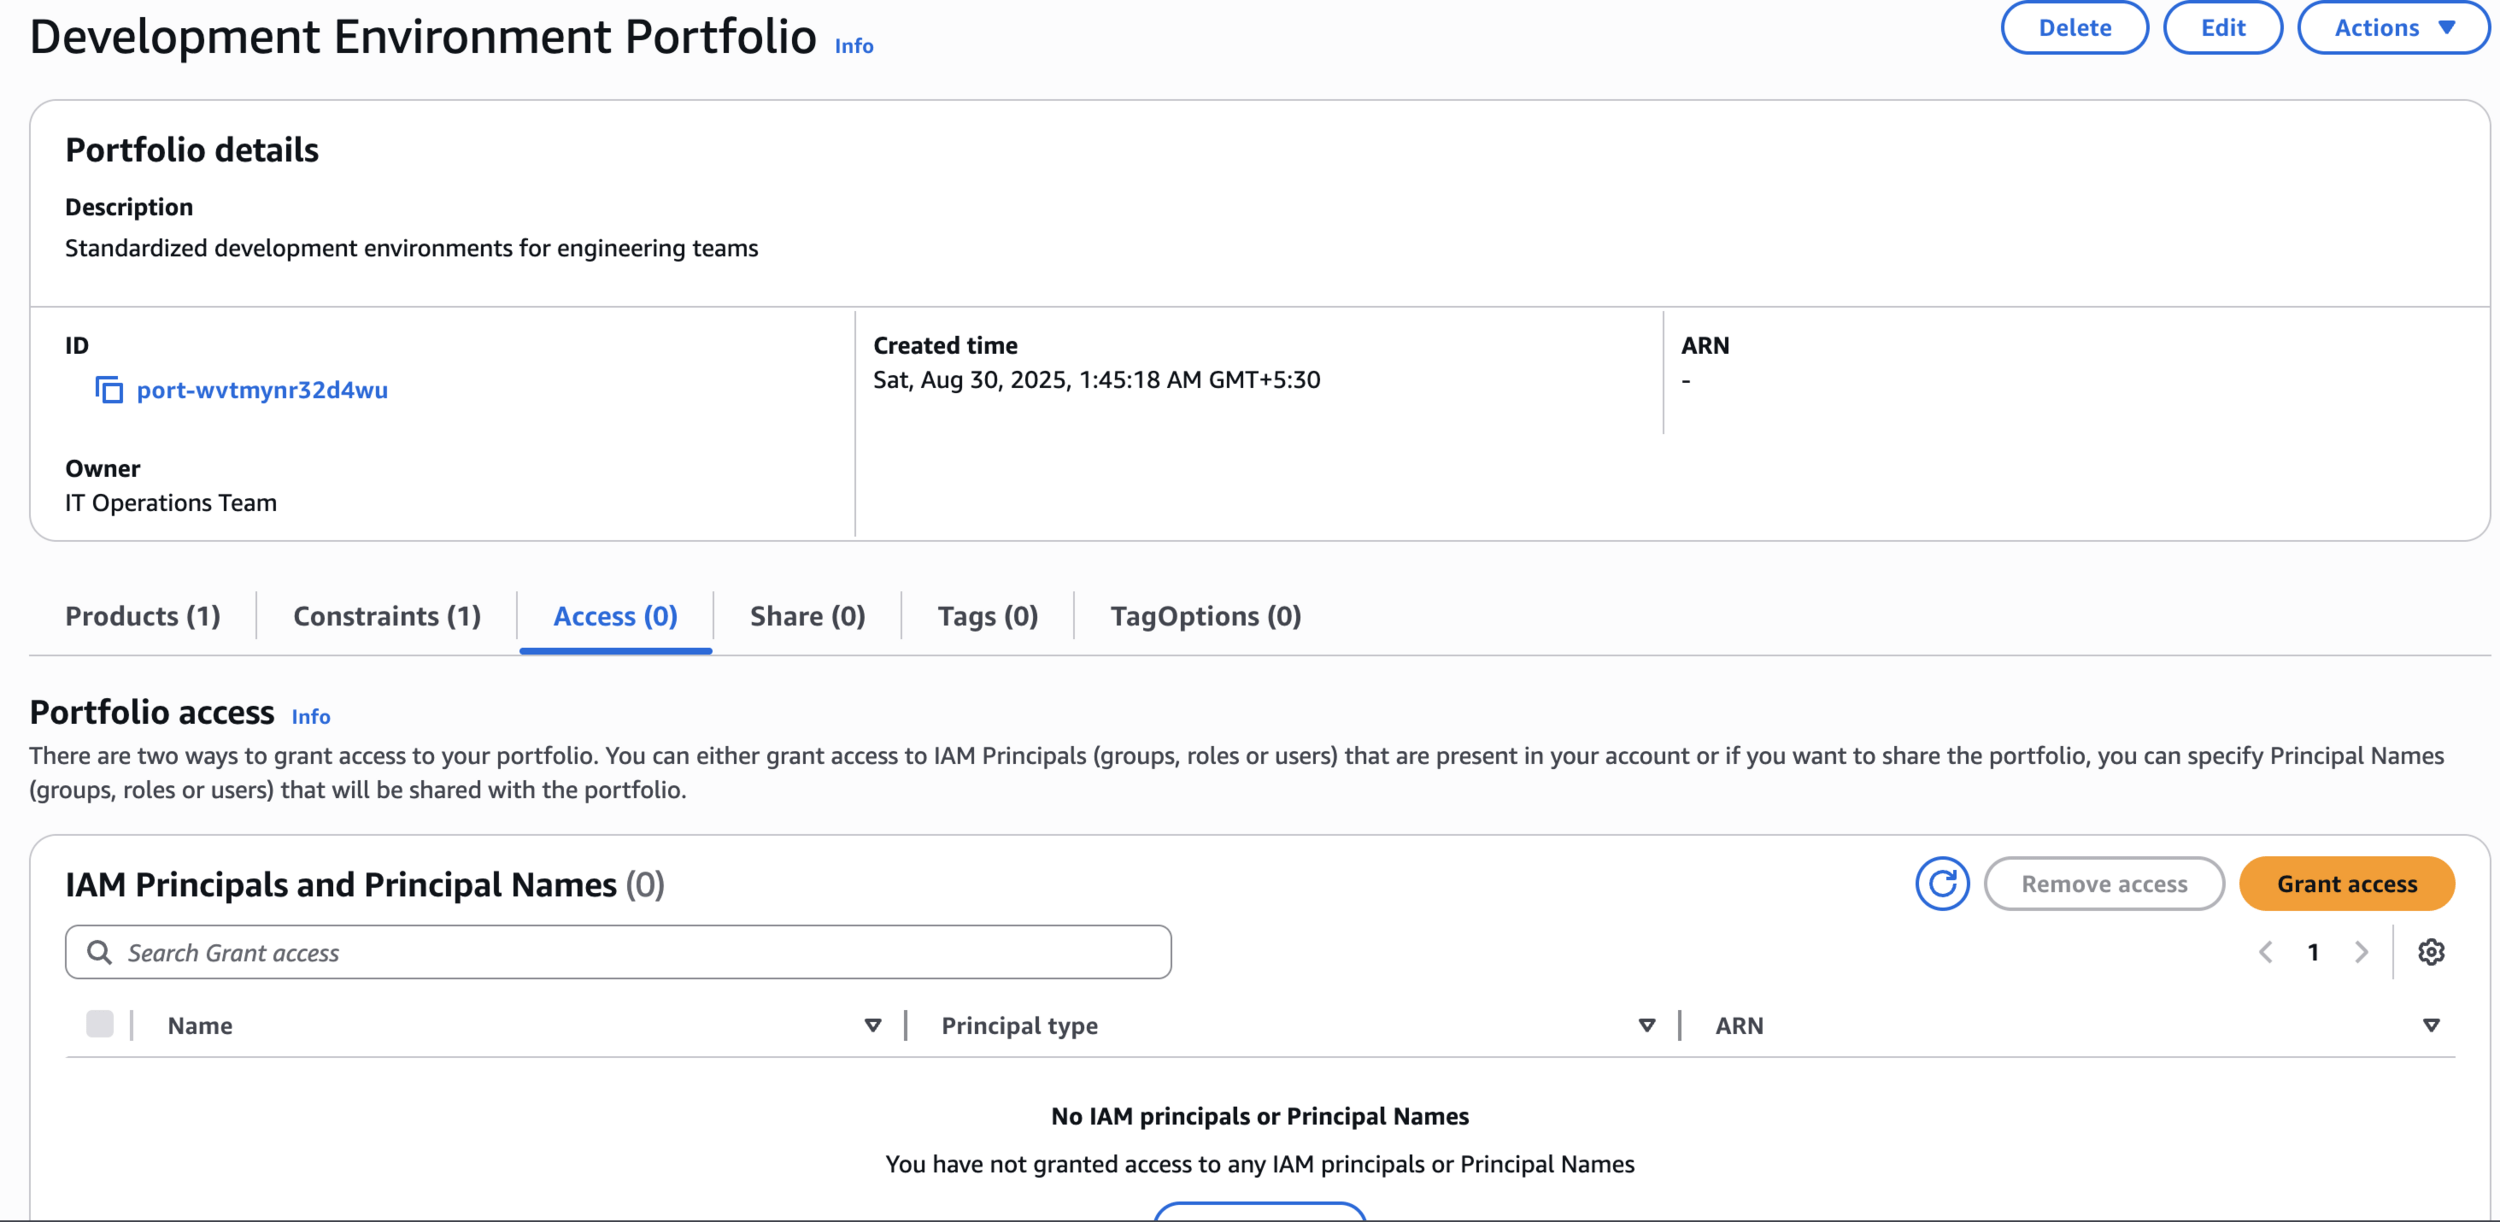This screenshot has width=2500, height=1222.
Task: Open the port-wvtmynr32d4wu ID link
Action: point(262,390)
